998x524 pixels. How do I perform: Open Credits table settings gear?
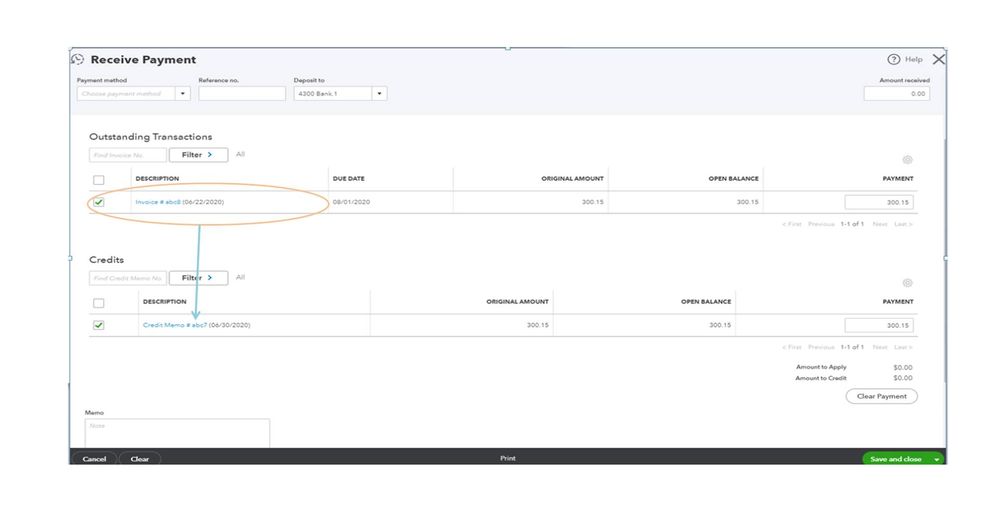click(x=908, y=283)
